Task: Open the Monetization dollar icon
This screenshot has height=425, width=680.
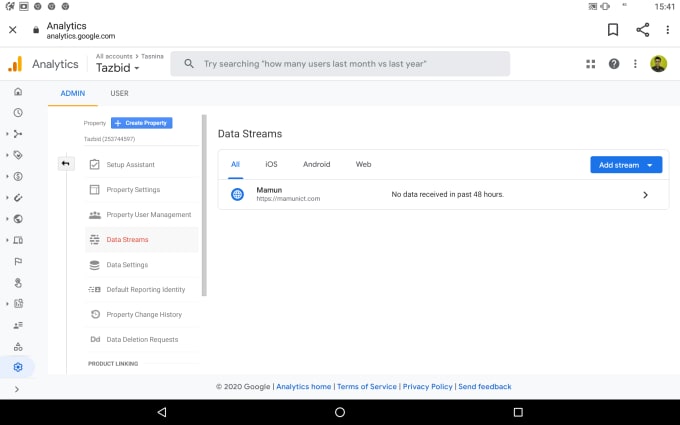Action: [18, 177]
